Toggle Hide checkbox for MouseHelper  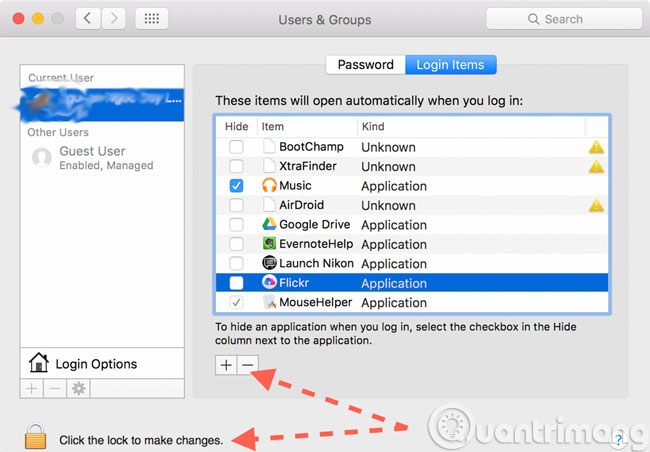click(x=236, y=302)
